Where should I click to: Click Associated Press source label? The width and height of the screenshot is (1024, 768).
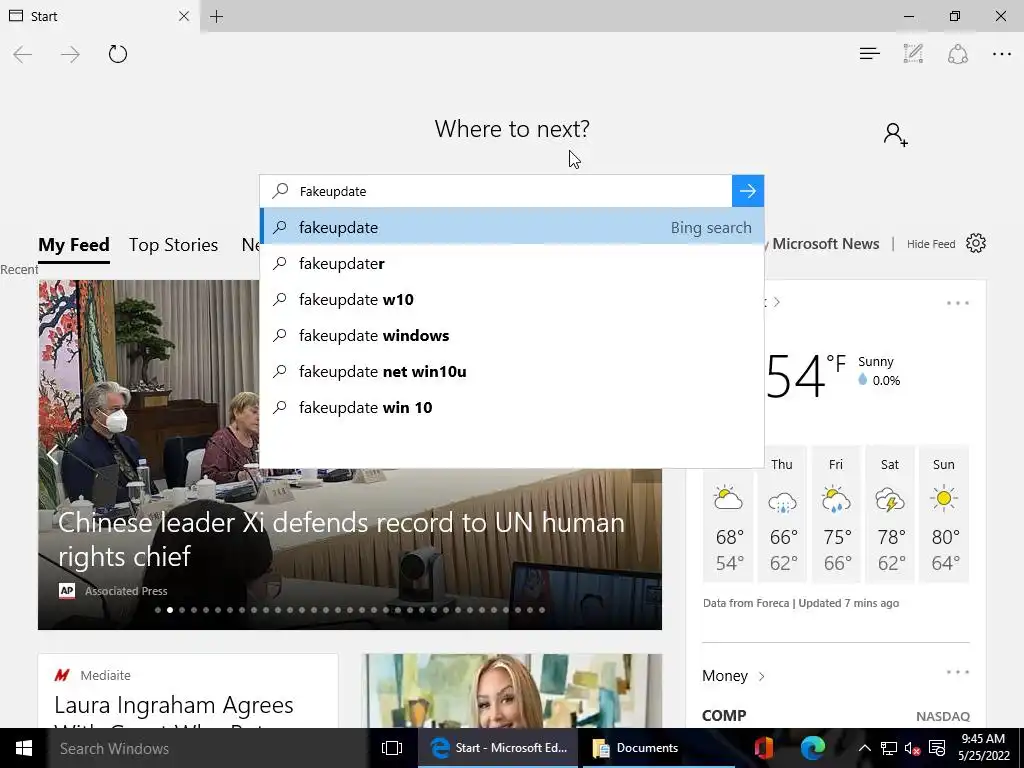126,591
